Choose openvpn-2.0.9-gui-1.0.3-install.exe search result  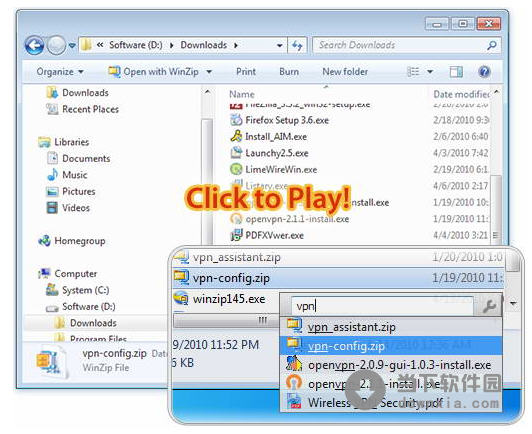tap(391, 365)
